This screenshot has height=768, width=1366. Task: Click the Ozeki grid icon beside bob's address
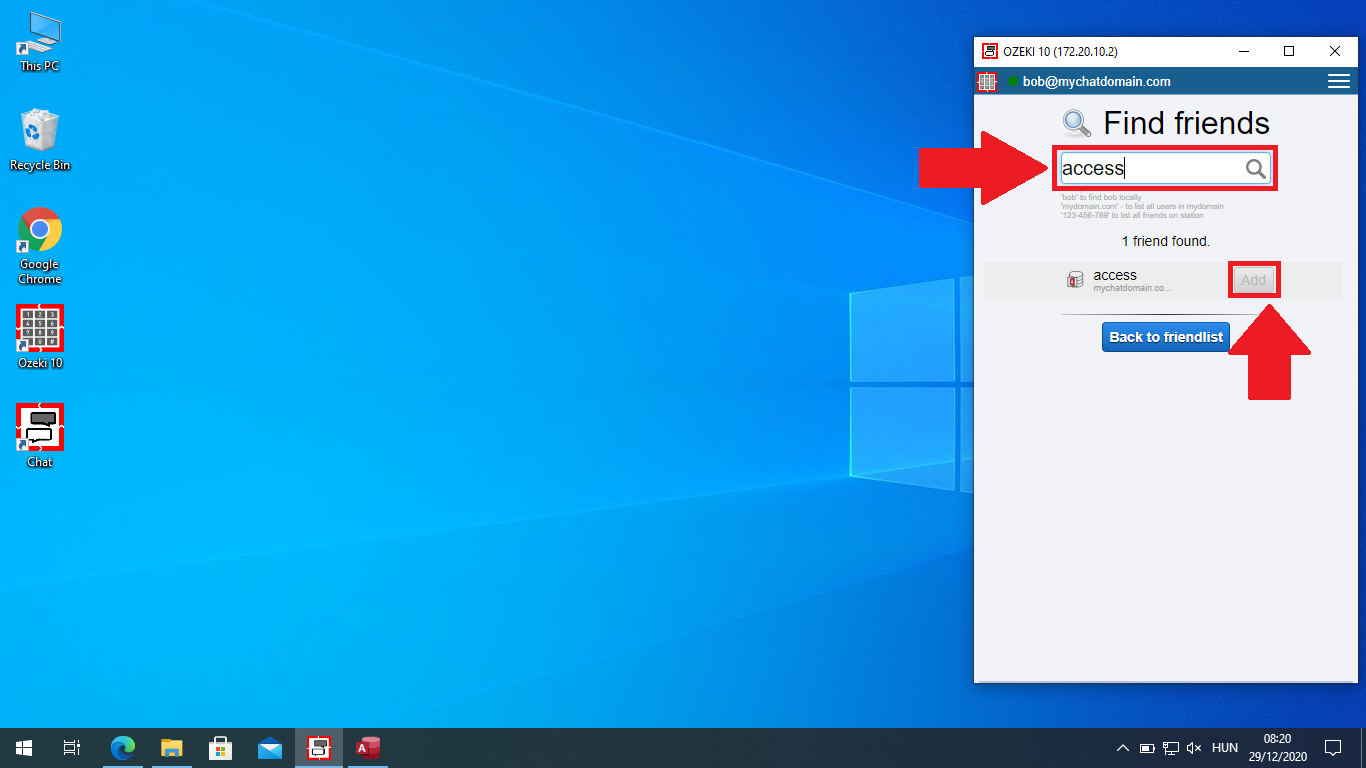(987, 82)
